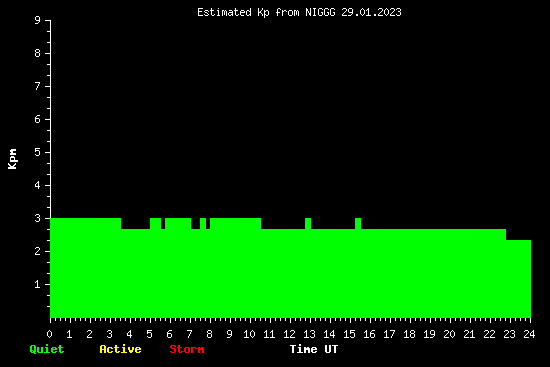Click hour 24 on the time axis
The height and width of the screenshot is (367, 550).
pos(529,334)
